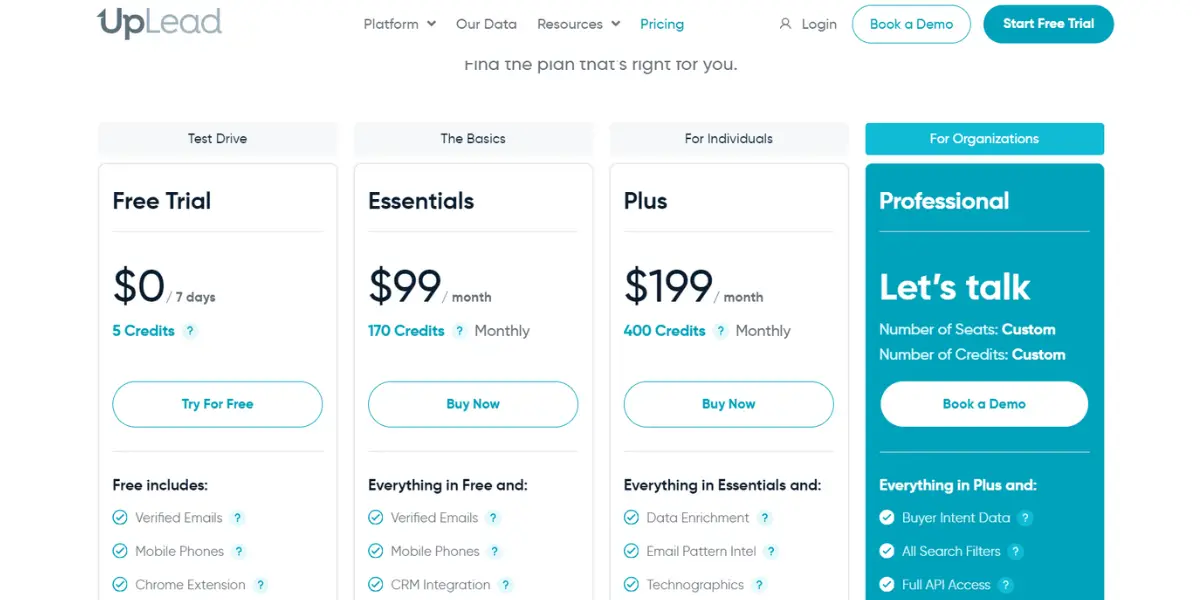Click help icon beside Chrome Extension

261,585
